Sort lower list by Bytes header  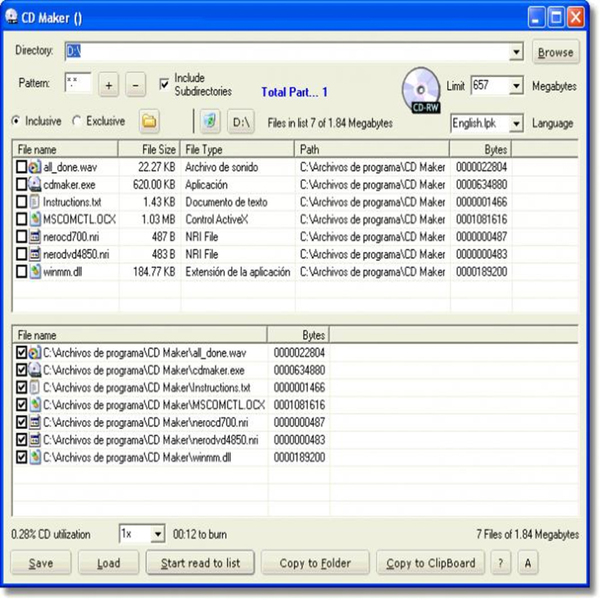[298, 335]
